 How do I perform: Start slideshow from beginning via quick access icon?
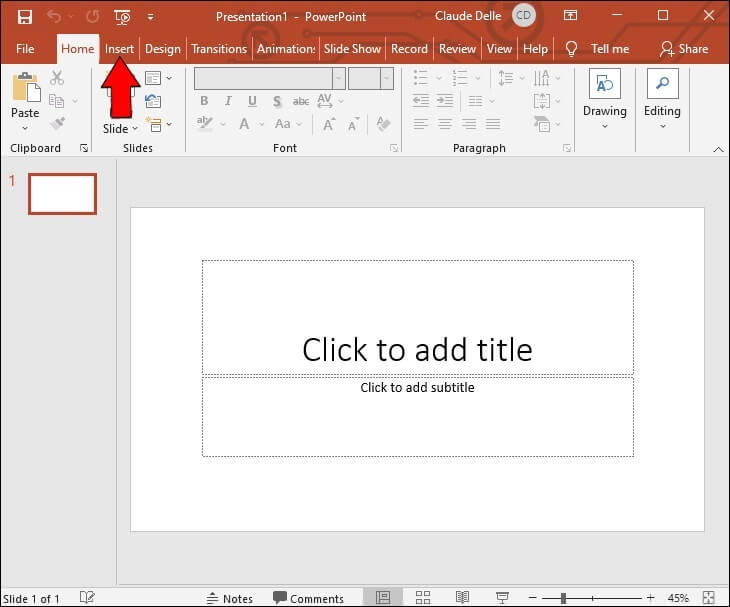(122, 17)
